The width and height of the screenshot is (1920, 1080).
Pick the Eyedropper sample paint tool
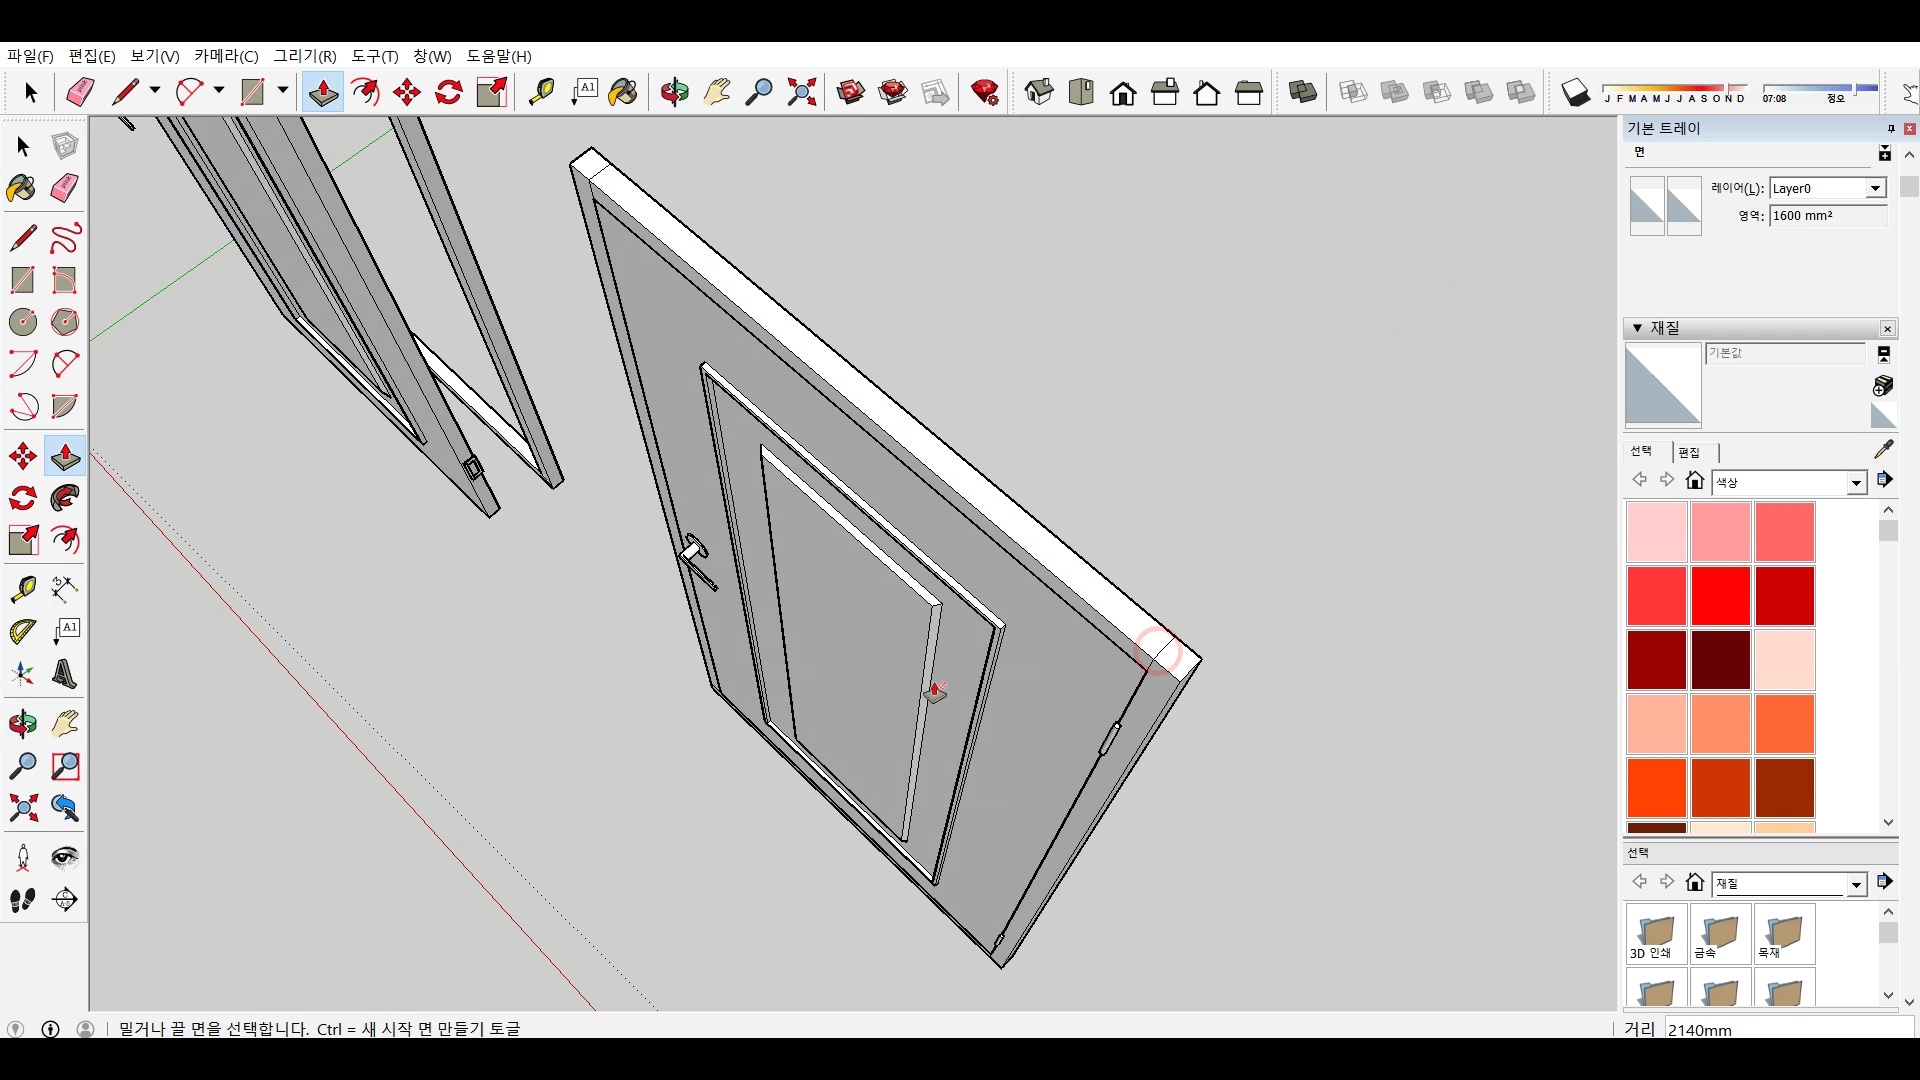point(1883,449)
